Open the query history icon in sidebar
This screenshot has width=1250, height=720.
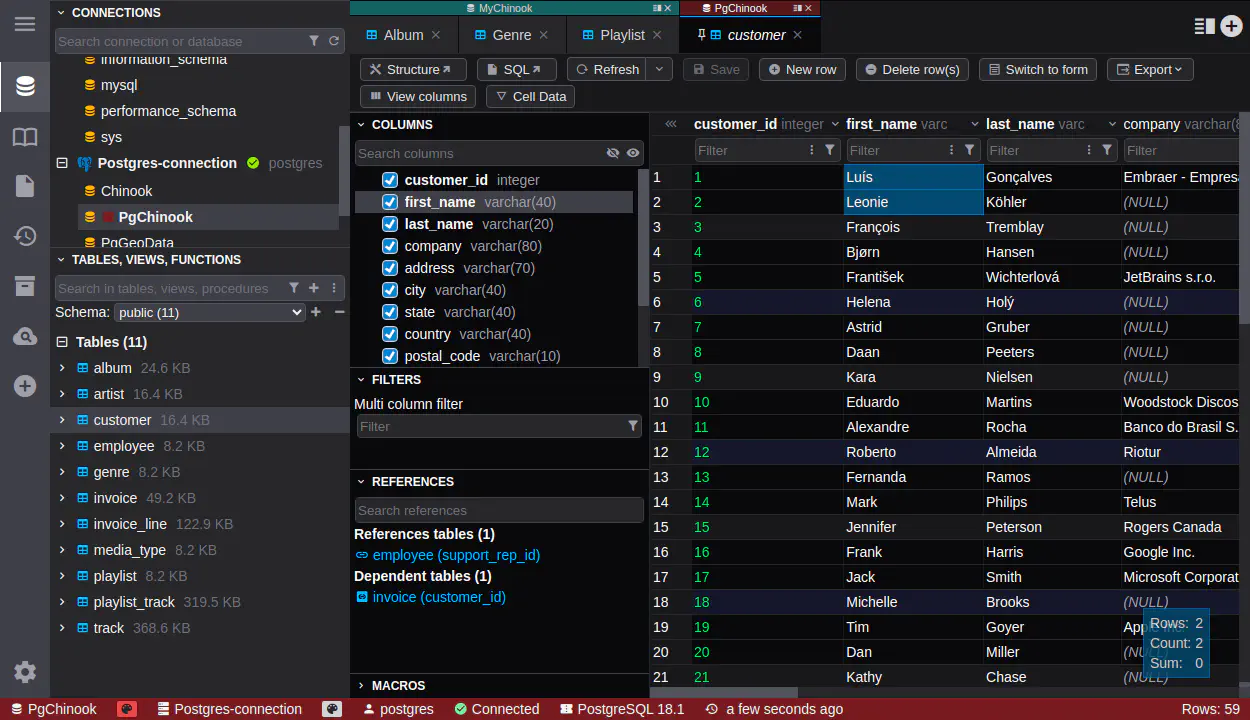25,236
